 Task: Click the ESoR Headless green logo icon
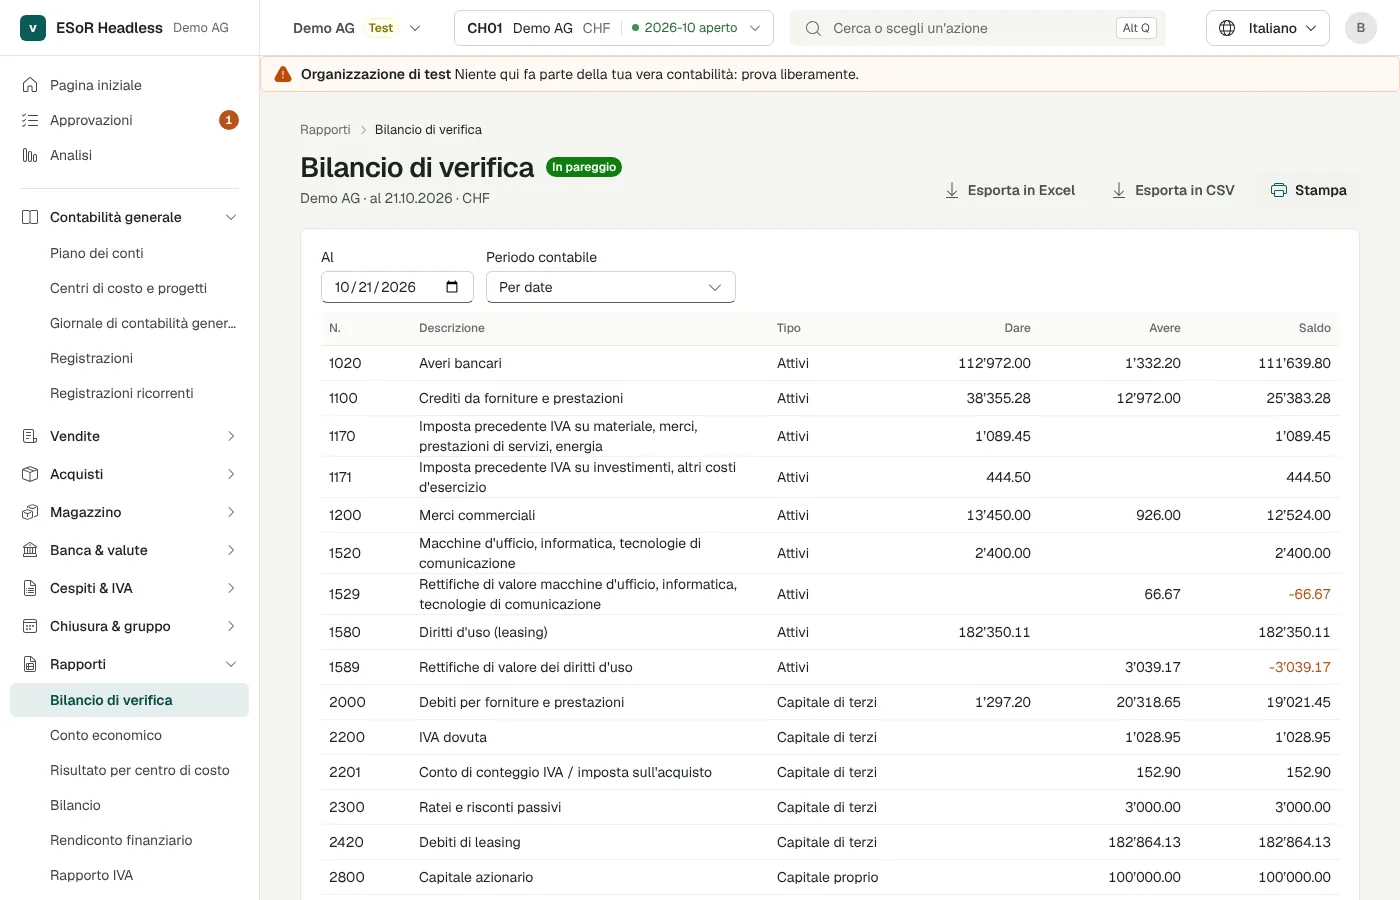(33, 28)
